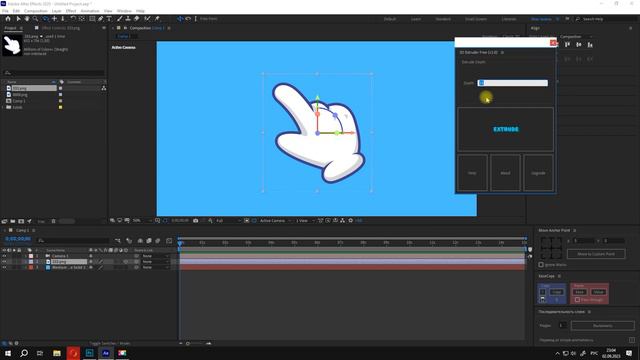This screenshot has width=640, height=360.
Task: Select the Pan Behind anchor point tool
Action: (82, 19)
